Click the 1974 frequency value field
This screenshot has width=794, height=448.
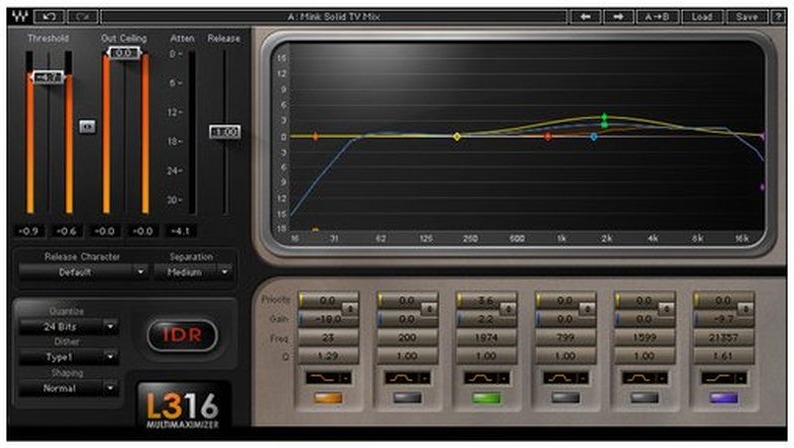(x=486, y=338)
